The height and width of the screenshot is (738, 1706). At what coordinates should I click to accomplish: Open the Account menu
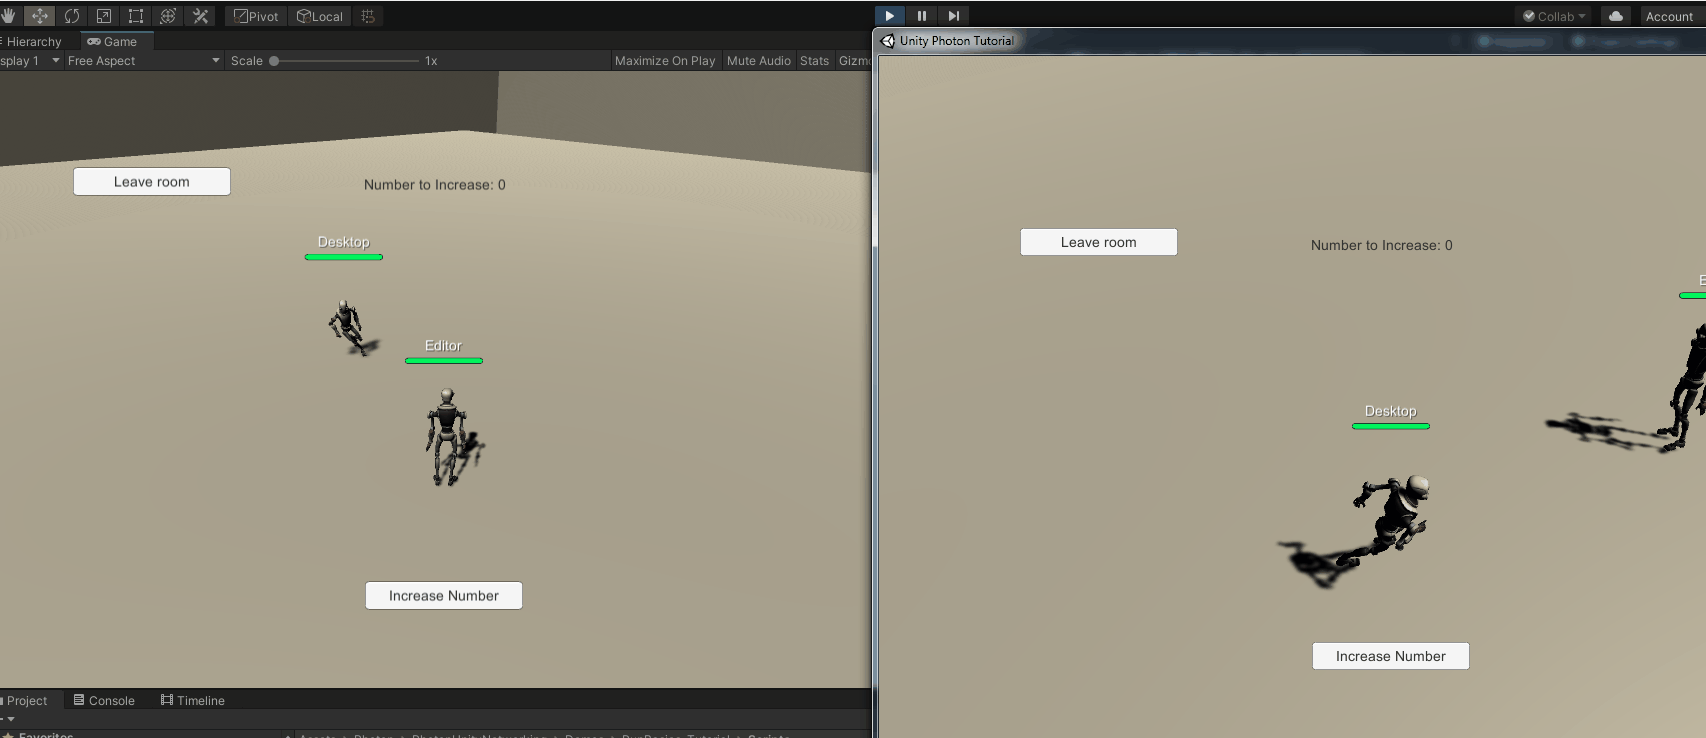point(1671,16)
